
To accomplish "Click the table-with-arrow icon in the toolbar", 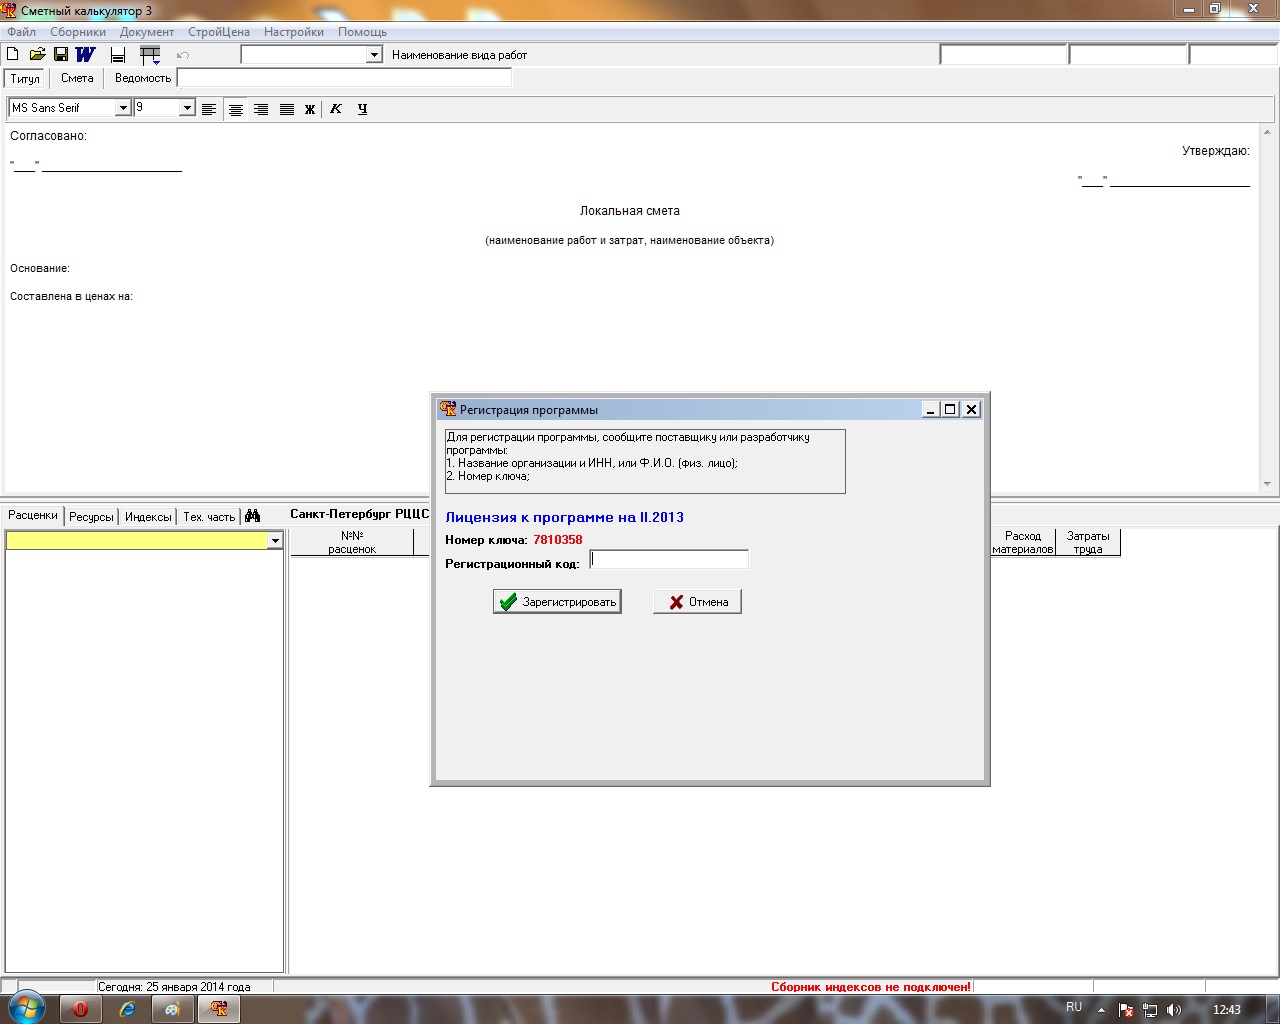I will [x=150, y=55].
